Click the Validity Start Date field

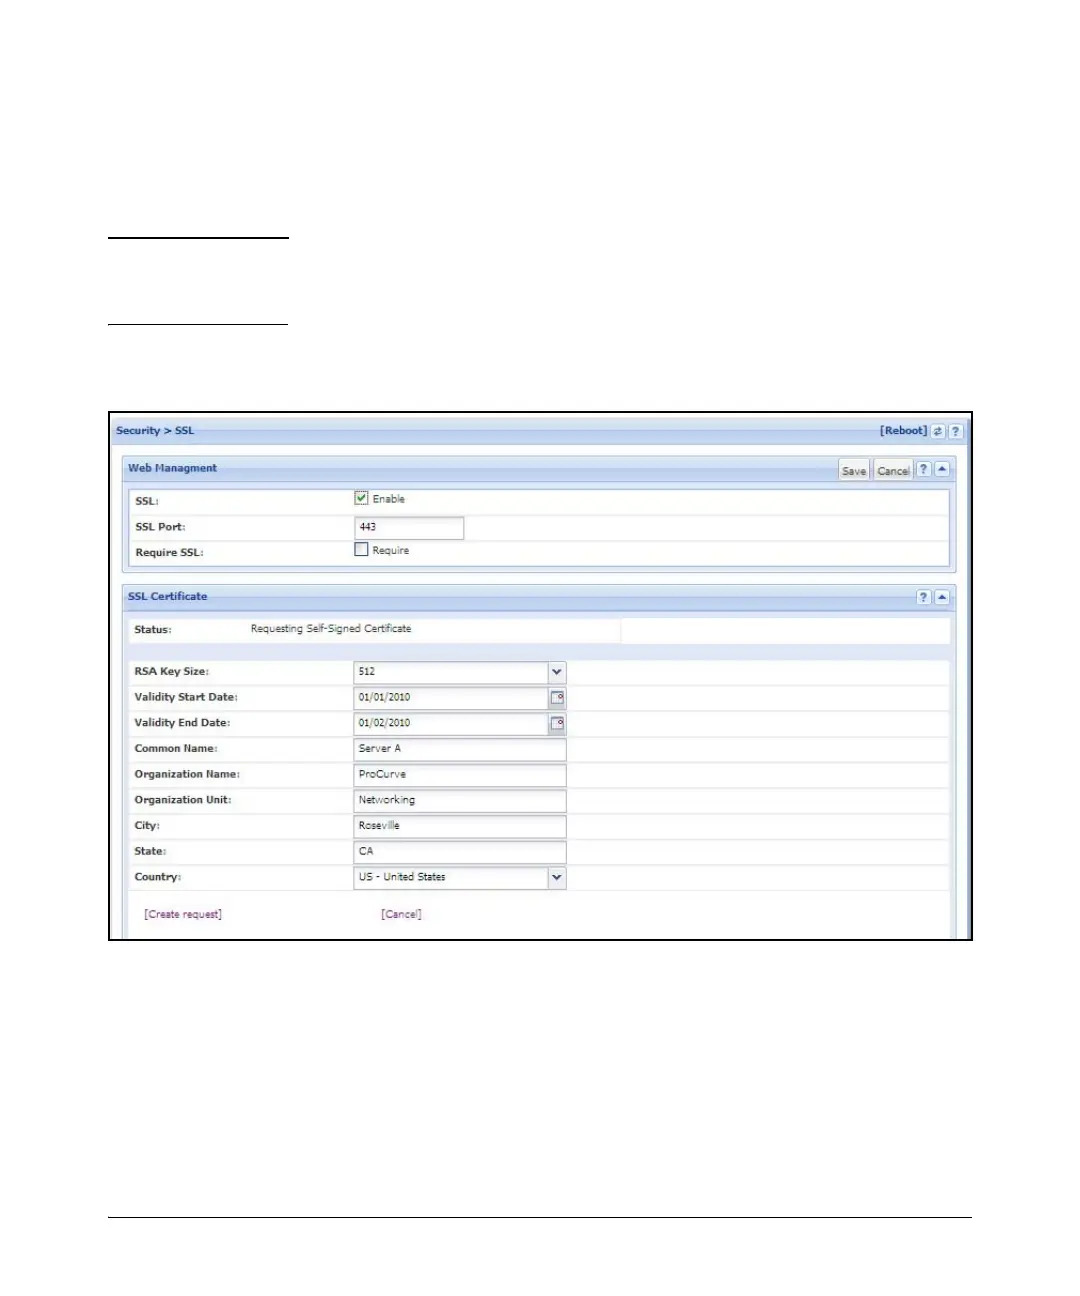tap(450, 698)
